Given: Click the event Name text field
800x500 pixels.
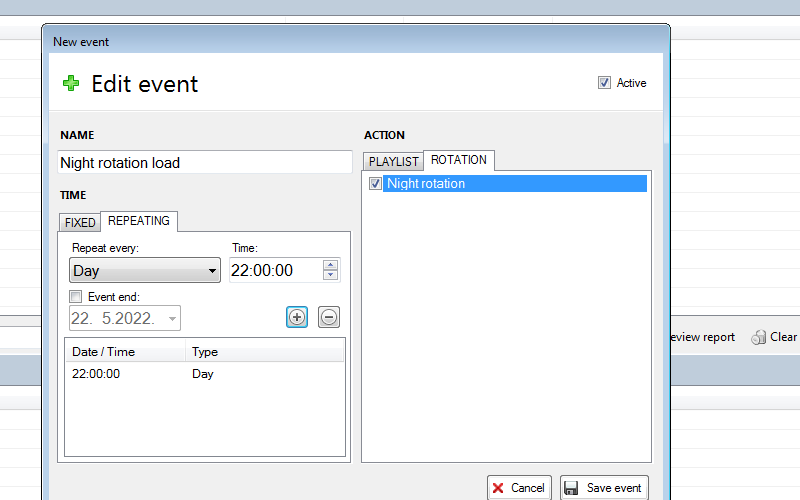Looking at the screenshot, I should coord(205,163).
